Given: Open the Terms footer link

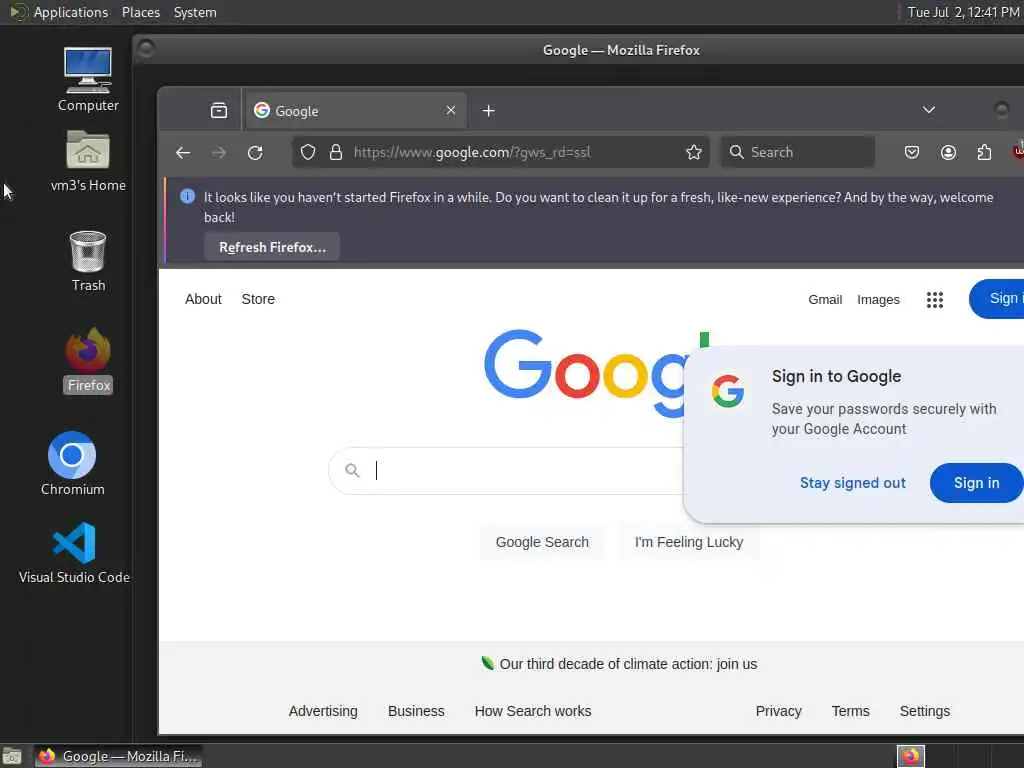Looking at the screenshot, I should [850, 711].
